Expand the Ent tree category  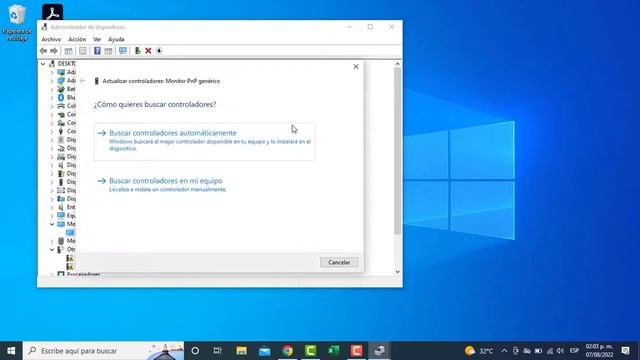click(x=52, y=207)
